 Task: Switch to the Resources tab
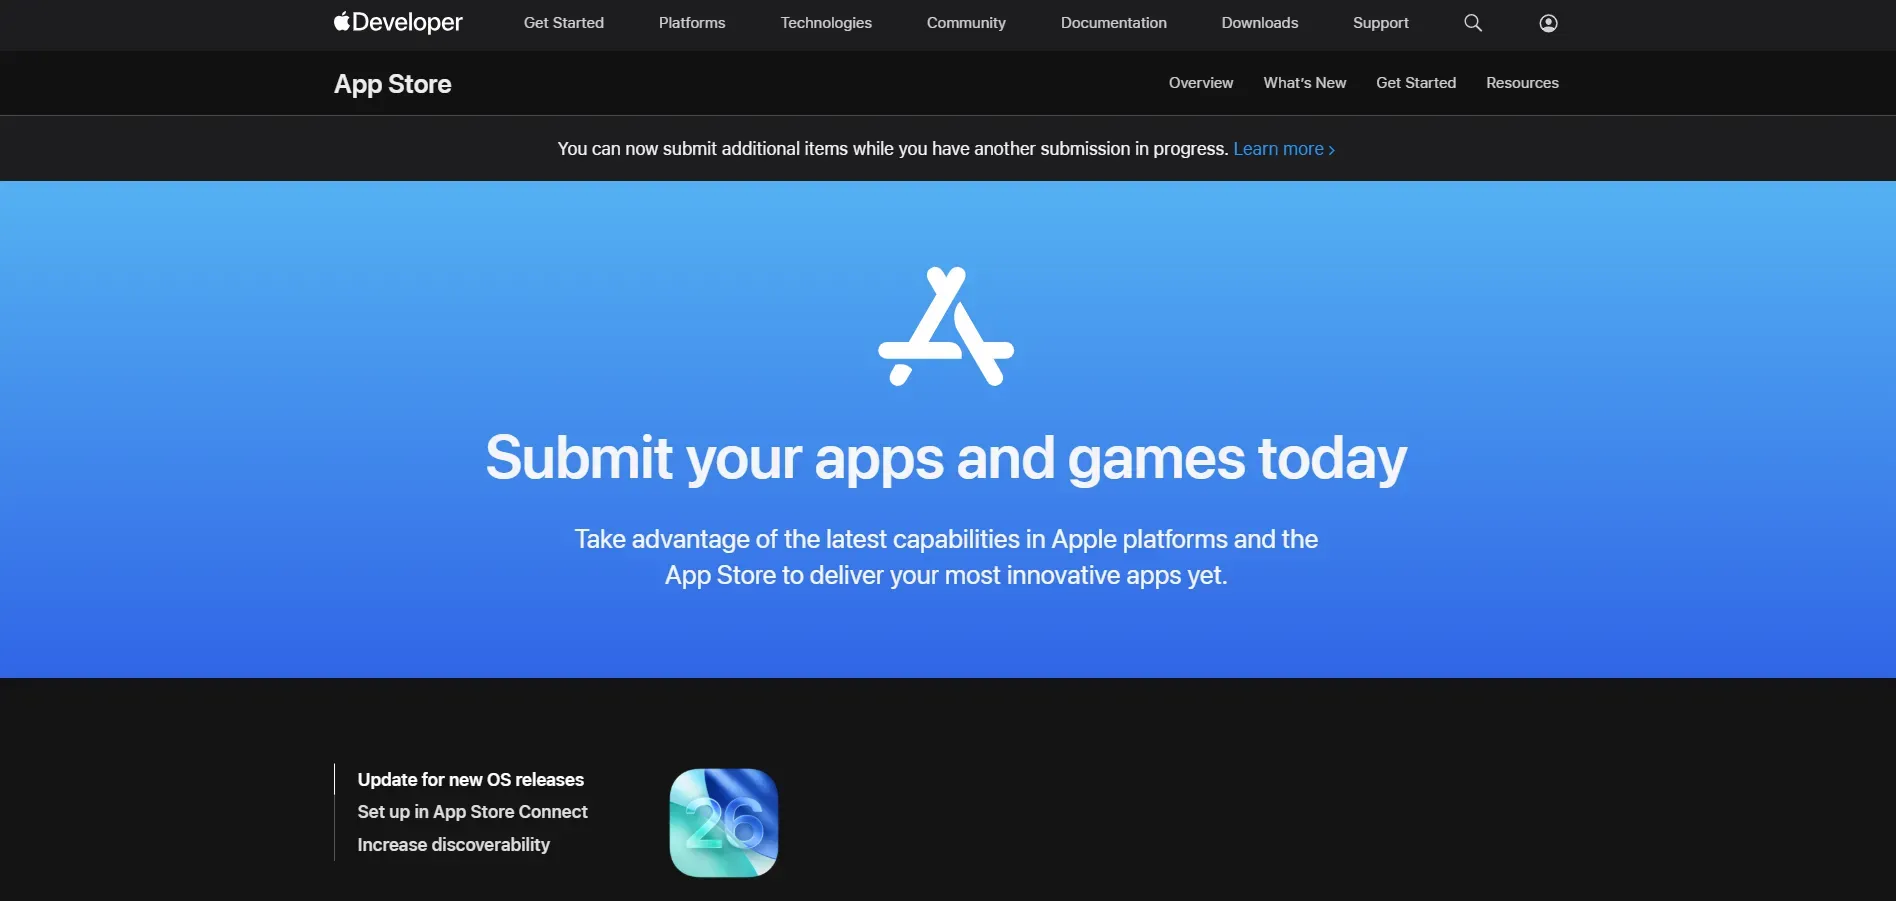pyautogui.click(x=1522, y=83)
